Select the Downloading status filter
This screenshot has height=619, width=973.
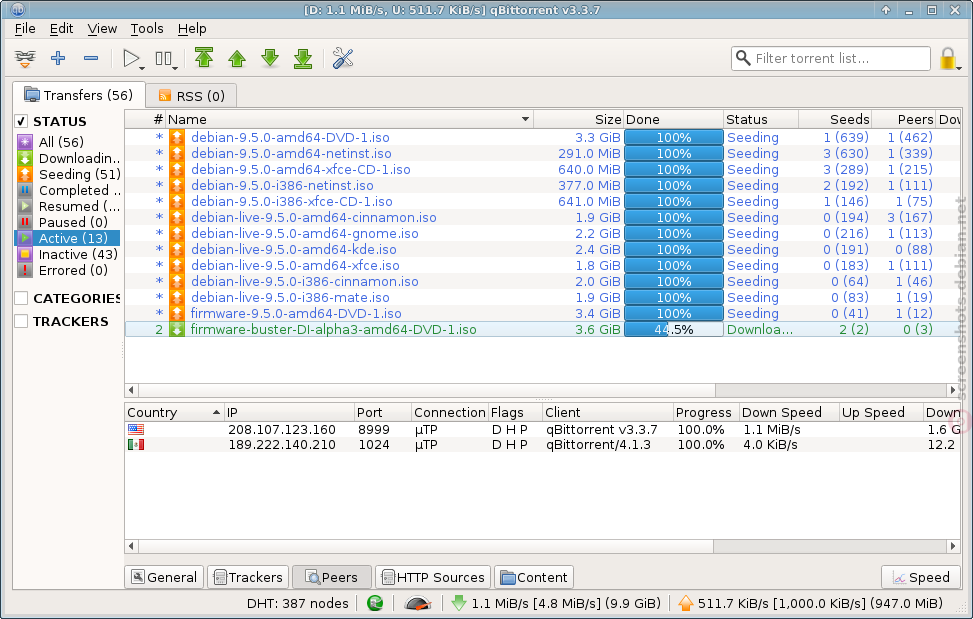pyautogui.click(x=69, y=158)
